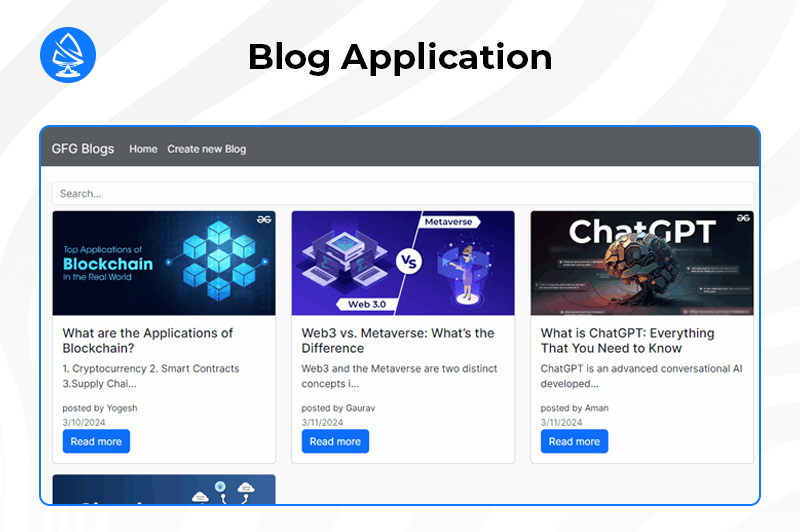The width and height of the screenshot is (800, 532).
Task: Open the Web3 vs Metaverse thumbnail image
Action: (x=403, y=263)
